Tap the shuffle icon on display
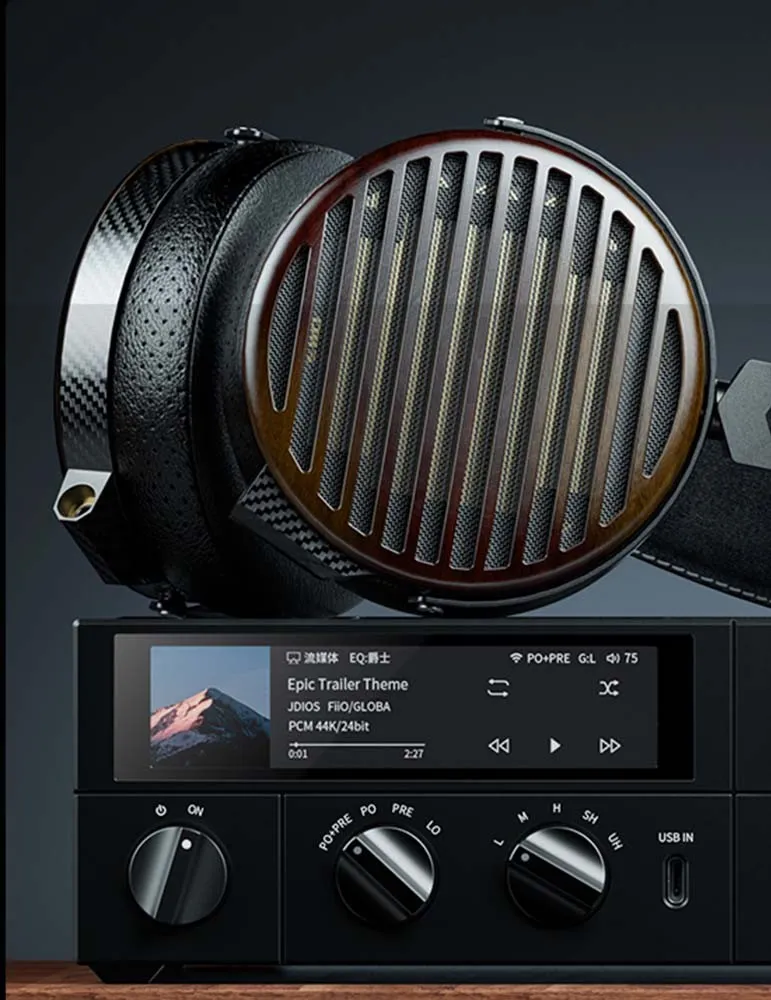 (x=609, y=688)
